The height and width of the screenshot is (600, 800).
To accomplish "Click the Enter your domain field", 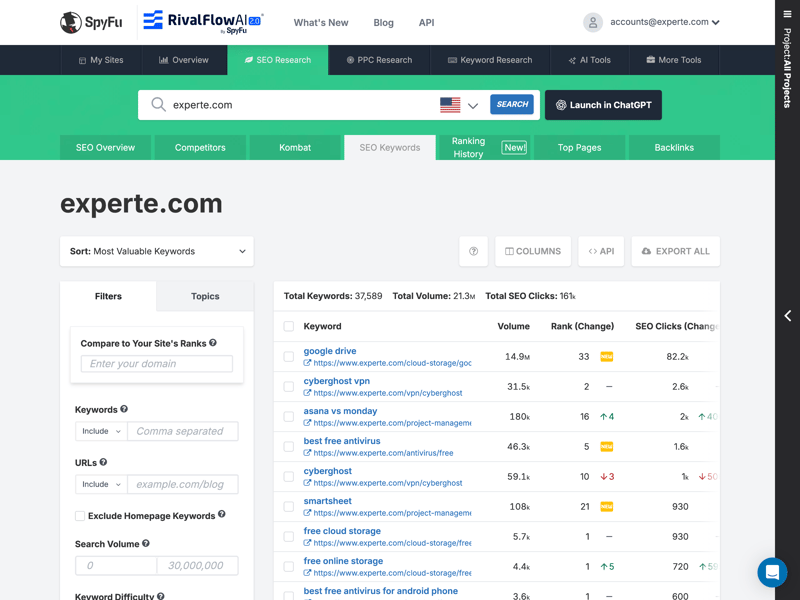I will click(157, 364).
